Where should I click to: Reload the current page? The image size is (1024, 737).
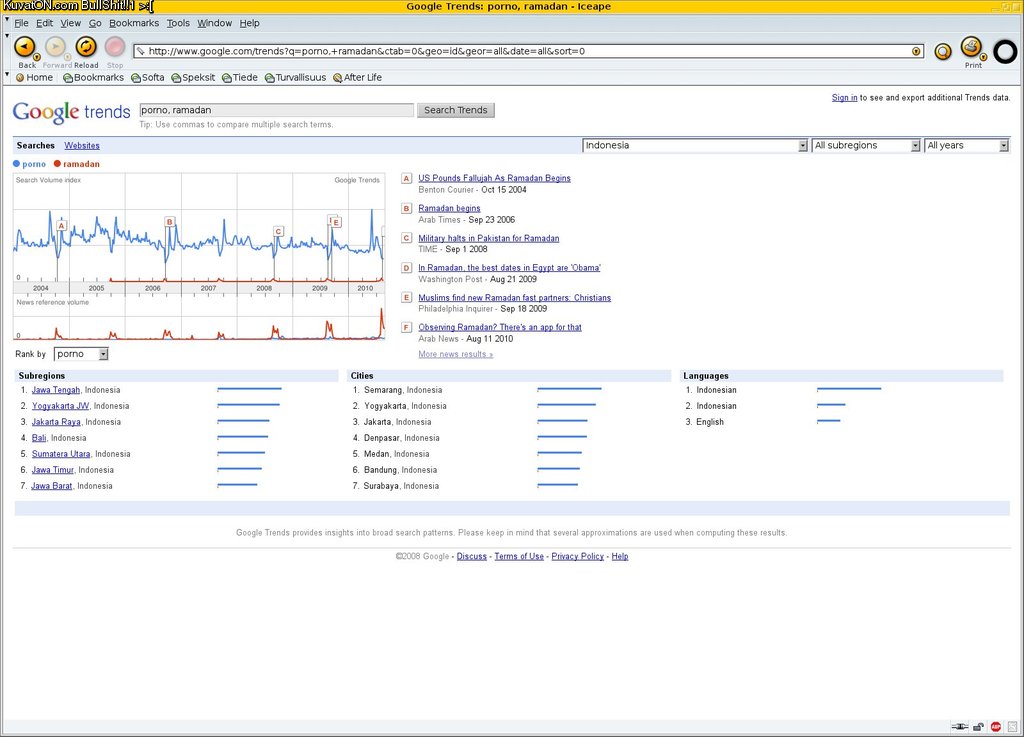[86, 47]
